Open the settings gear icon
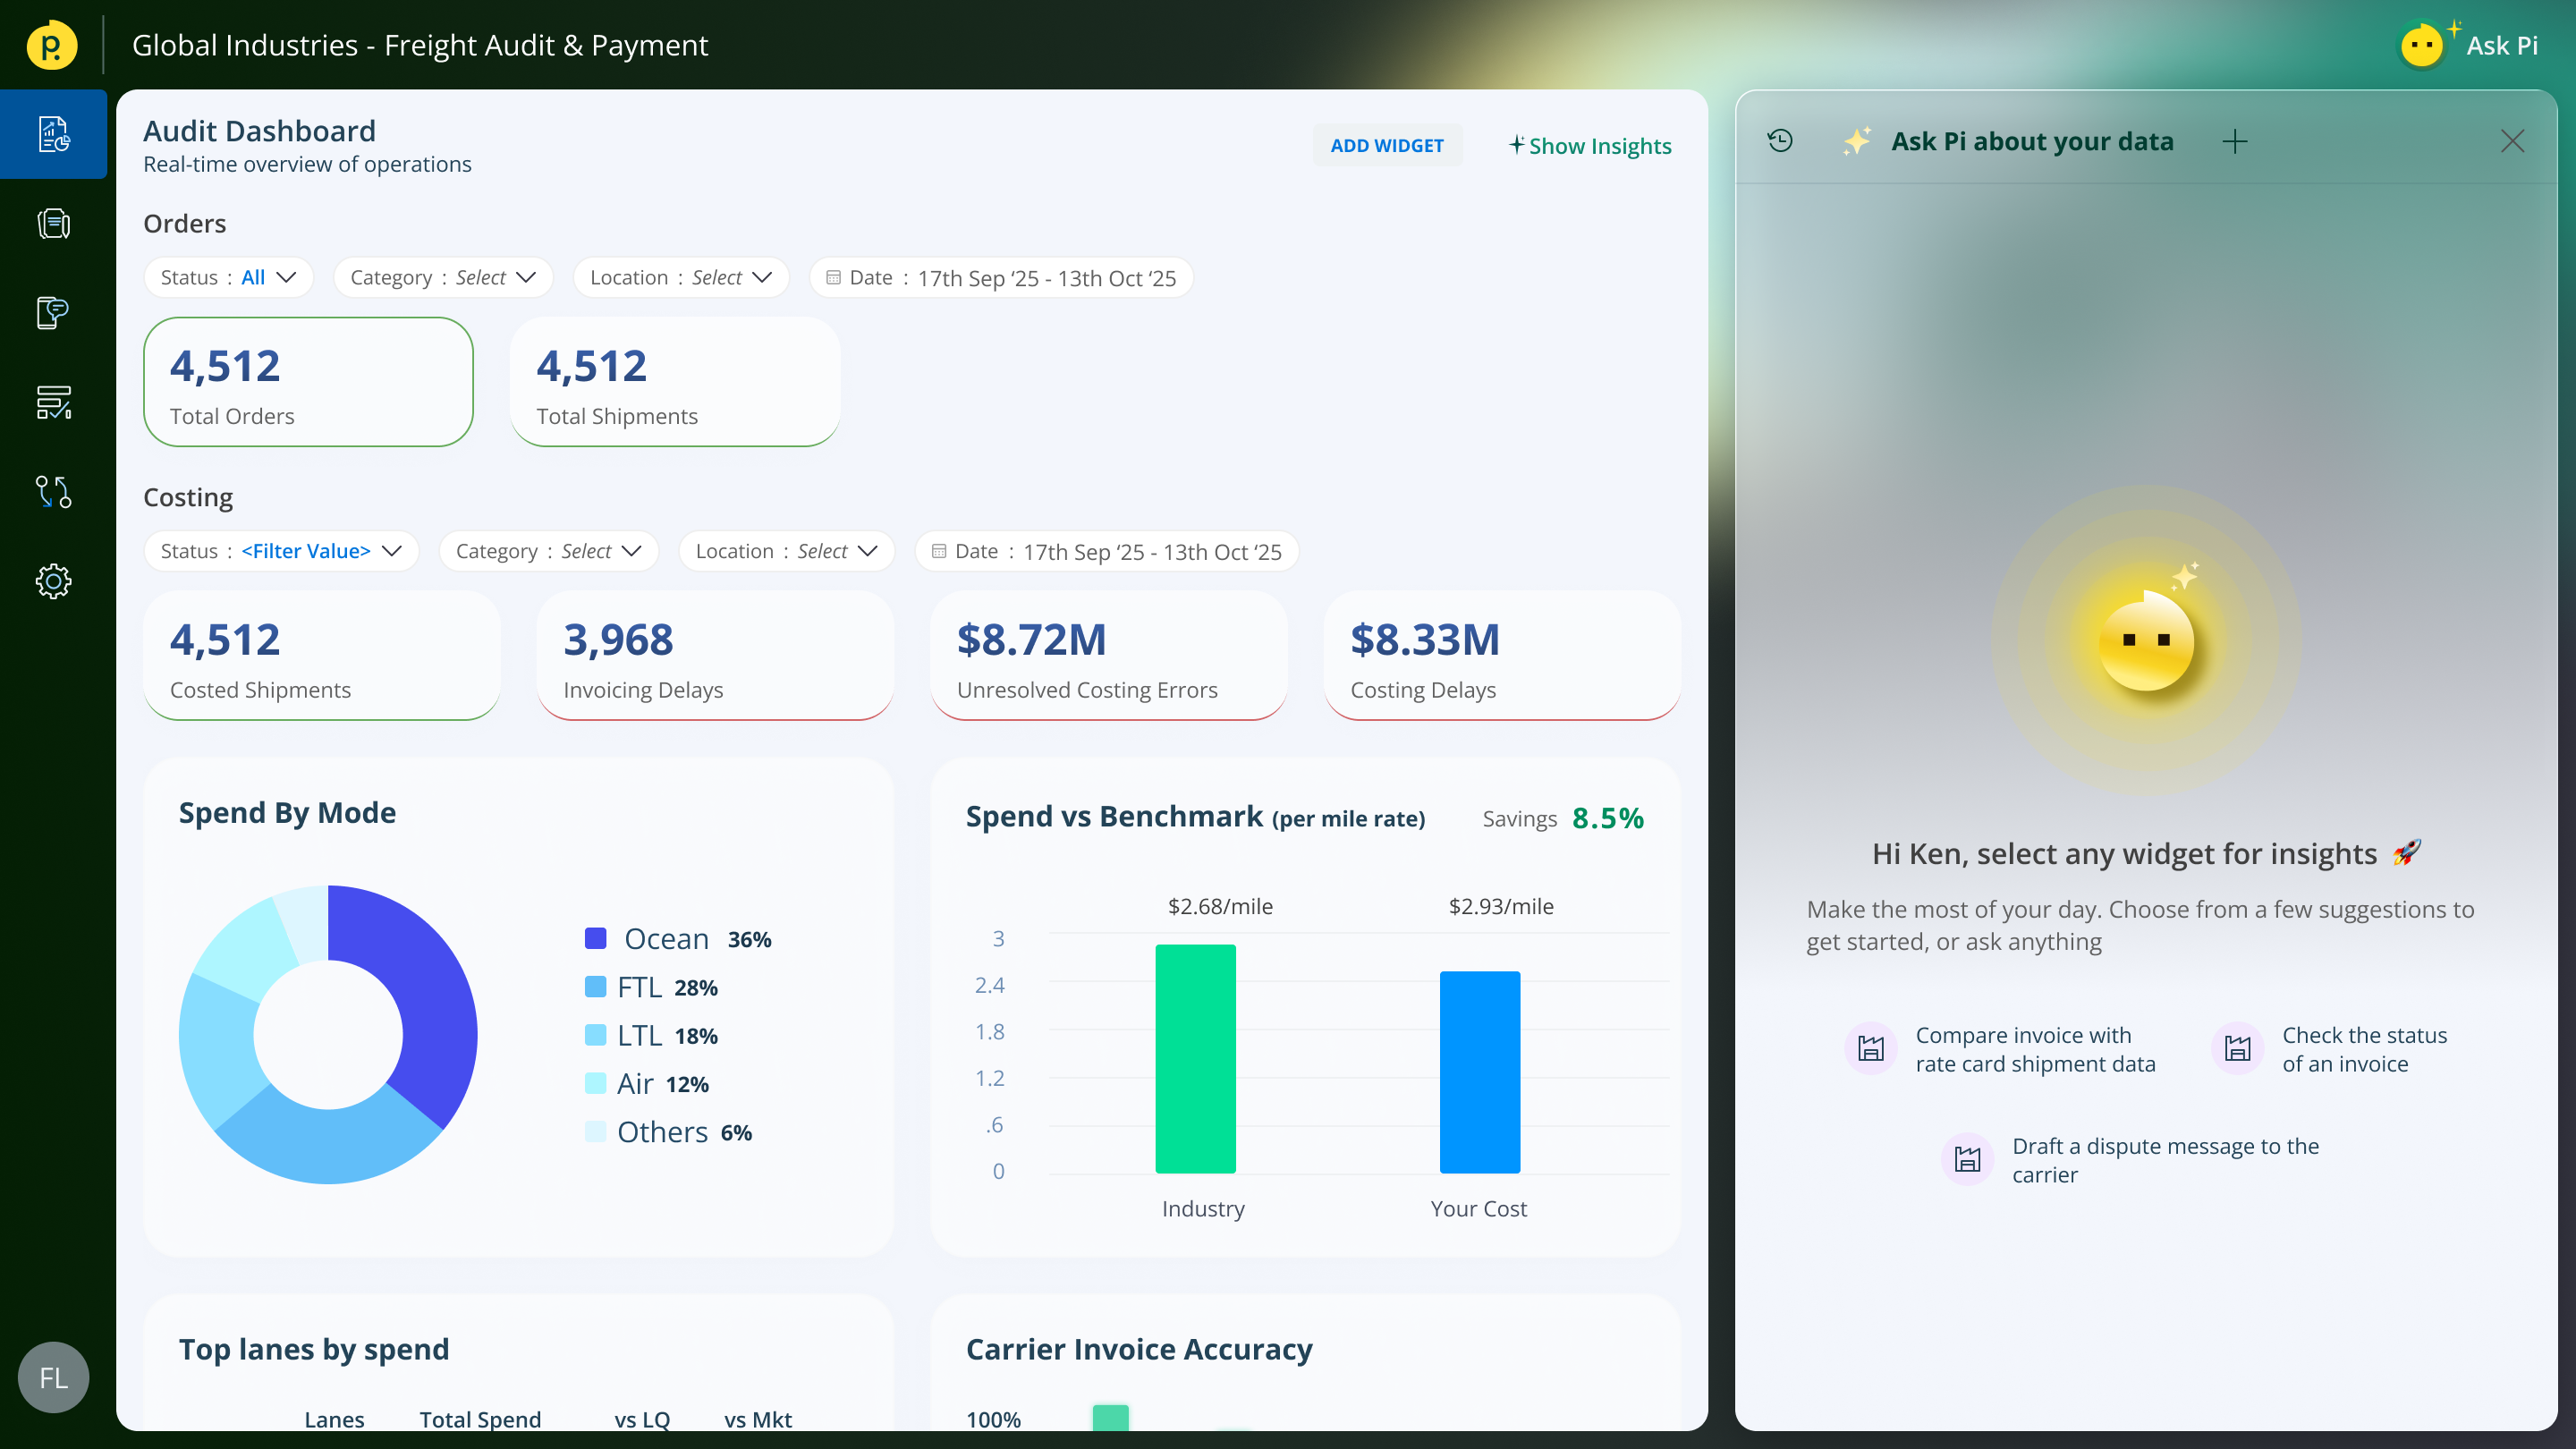This screenshot has height=1449, width=2576. click(x=53, y=581)
